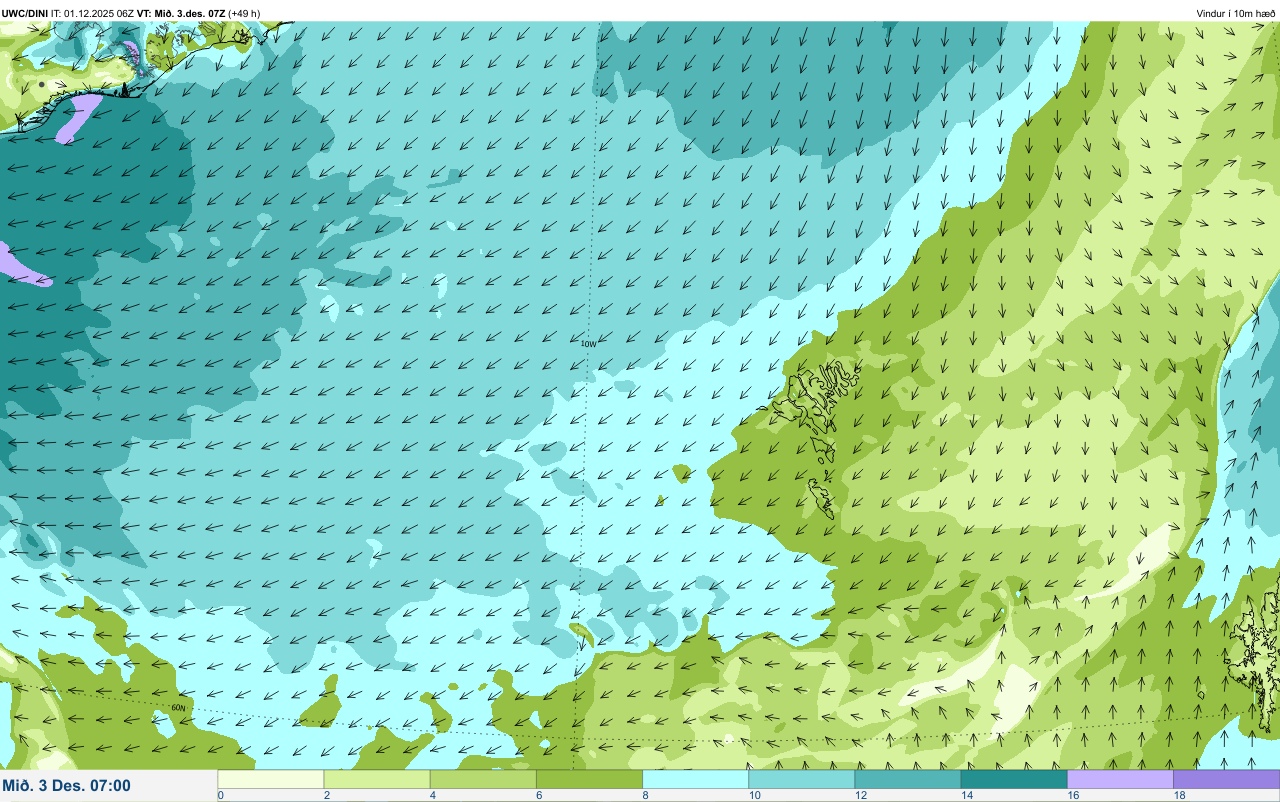Click the legend value '12'
Viewport: 1280px width, 802px height.
(860, 795)
